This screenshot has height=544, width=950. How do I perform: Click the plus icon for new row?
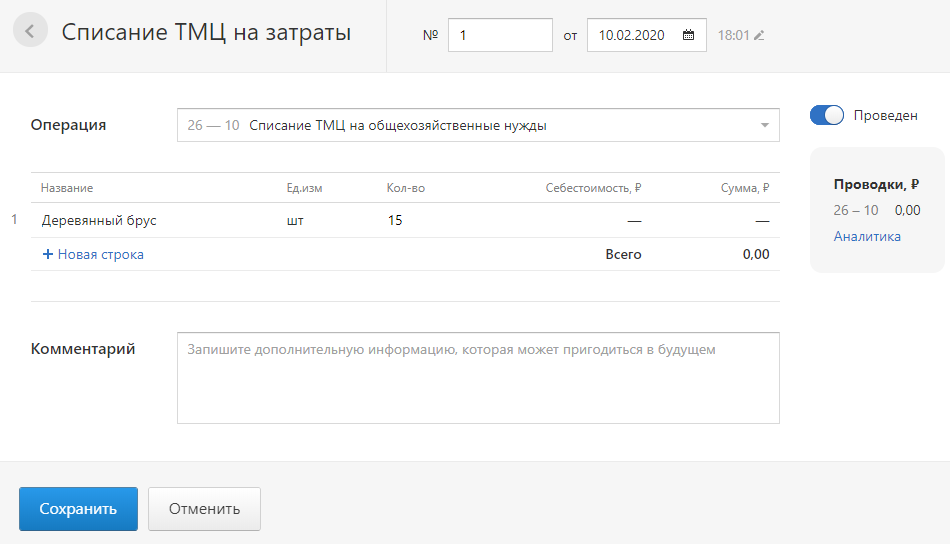(47, 255)
